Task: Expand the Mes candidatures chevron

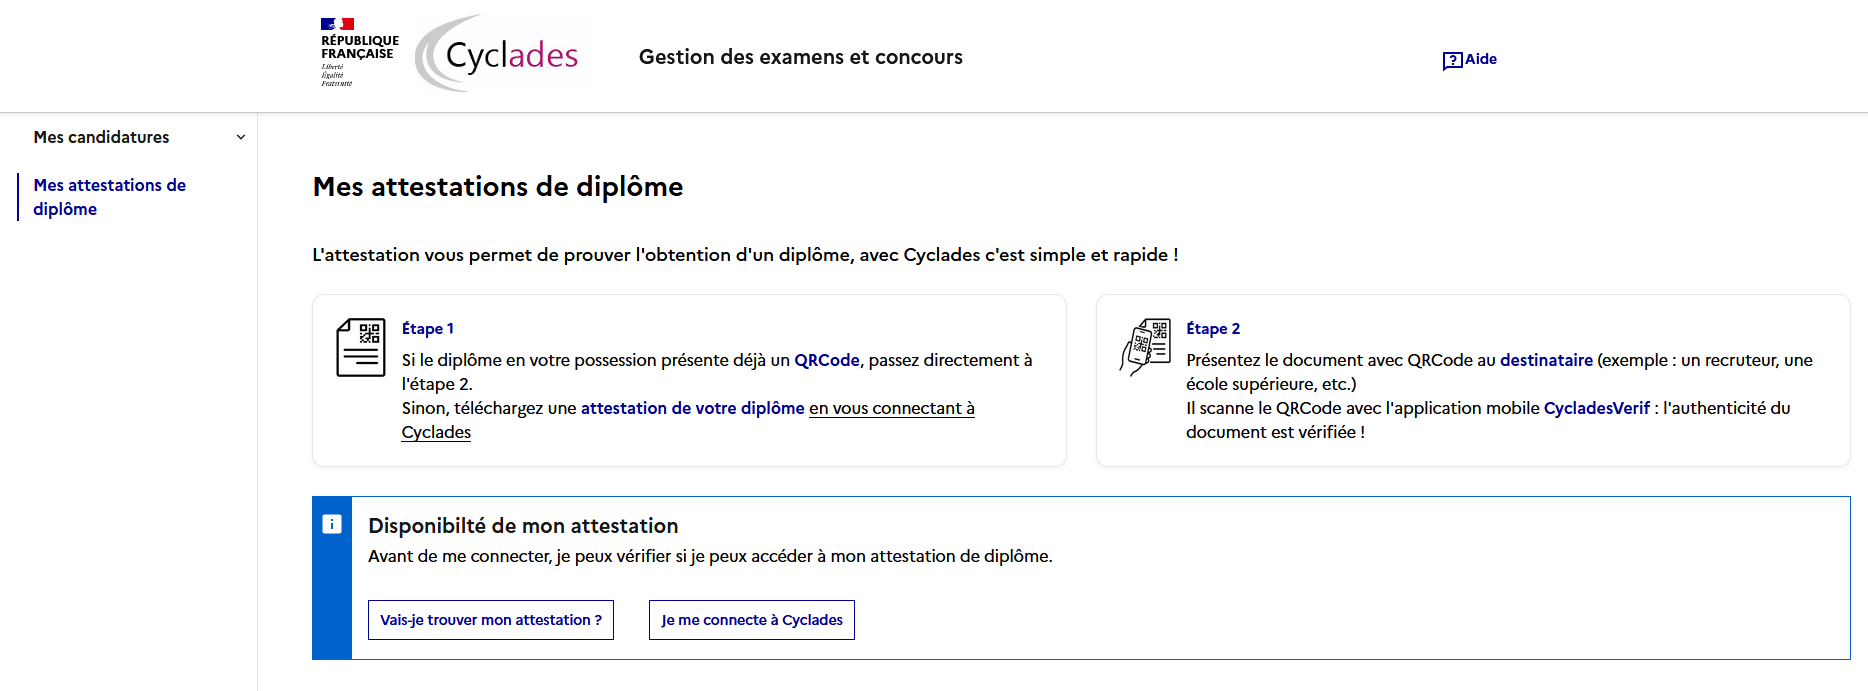Action: pyautogui.click(x=240, y=138)
